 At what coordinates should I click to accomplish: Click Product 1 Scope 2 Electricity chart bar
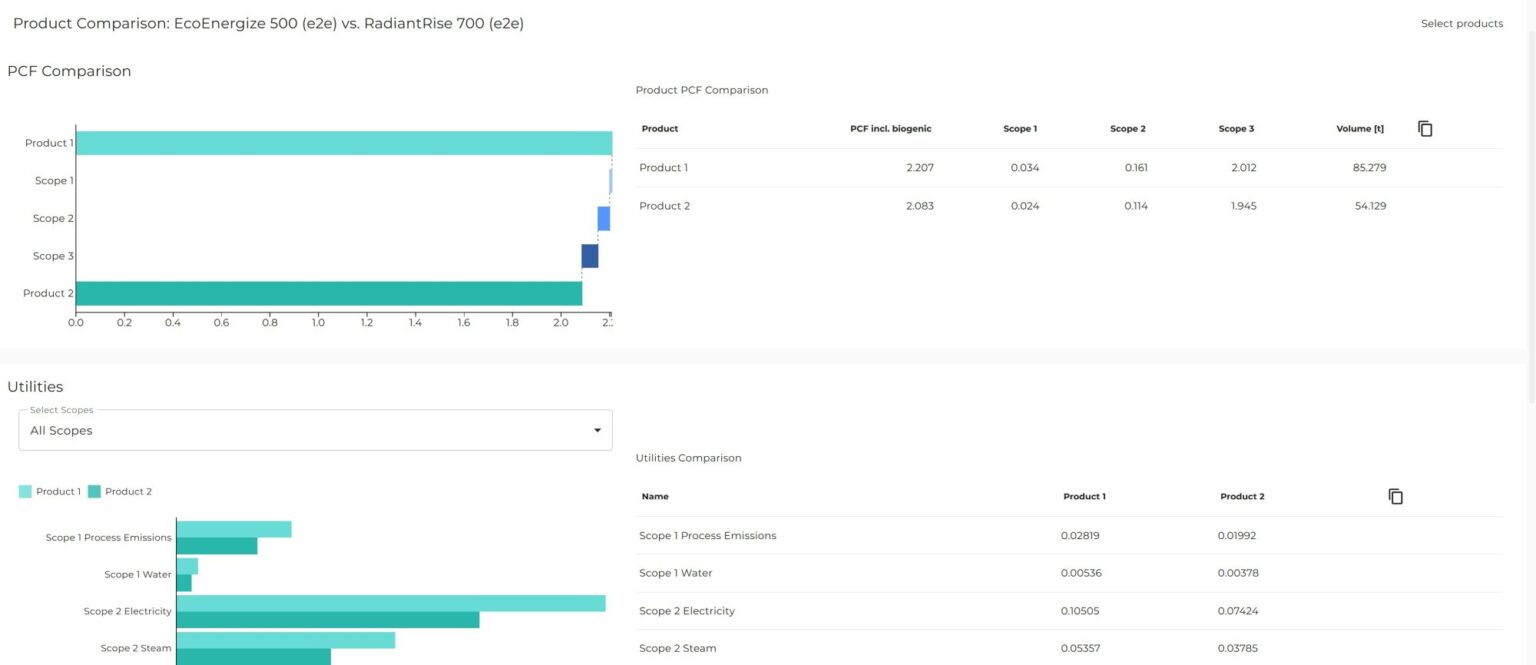coord(390,603)
